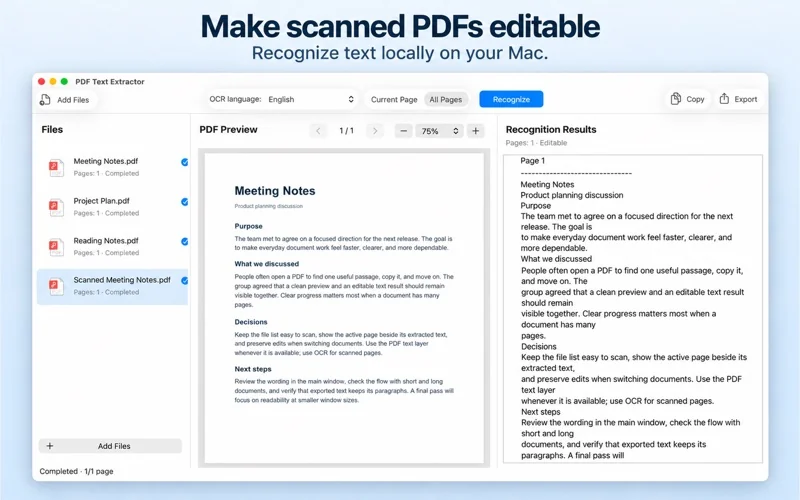
Task: Select the All Pages segment
Action: (445, 99)
